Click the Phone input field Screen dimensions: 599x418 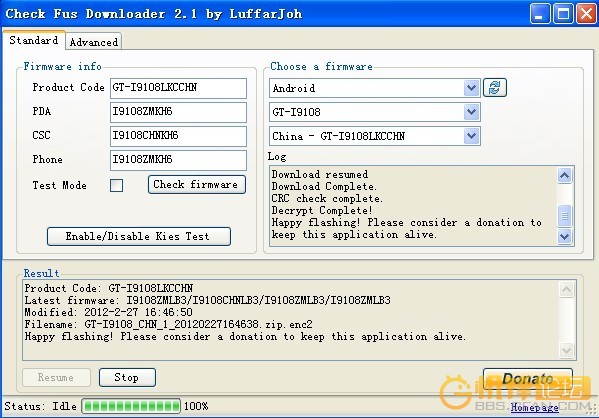click(x=178, y=160)
